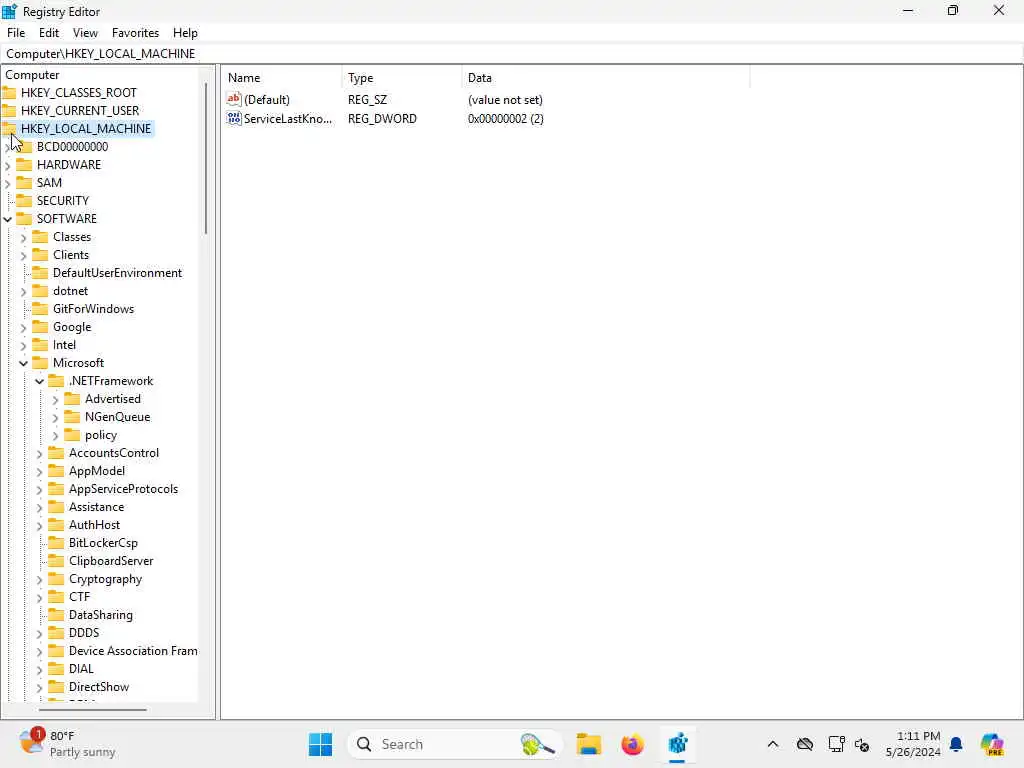
Task: Click the registry path address bar
Action: coord(512,54)
